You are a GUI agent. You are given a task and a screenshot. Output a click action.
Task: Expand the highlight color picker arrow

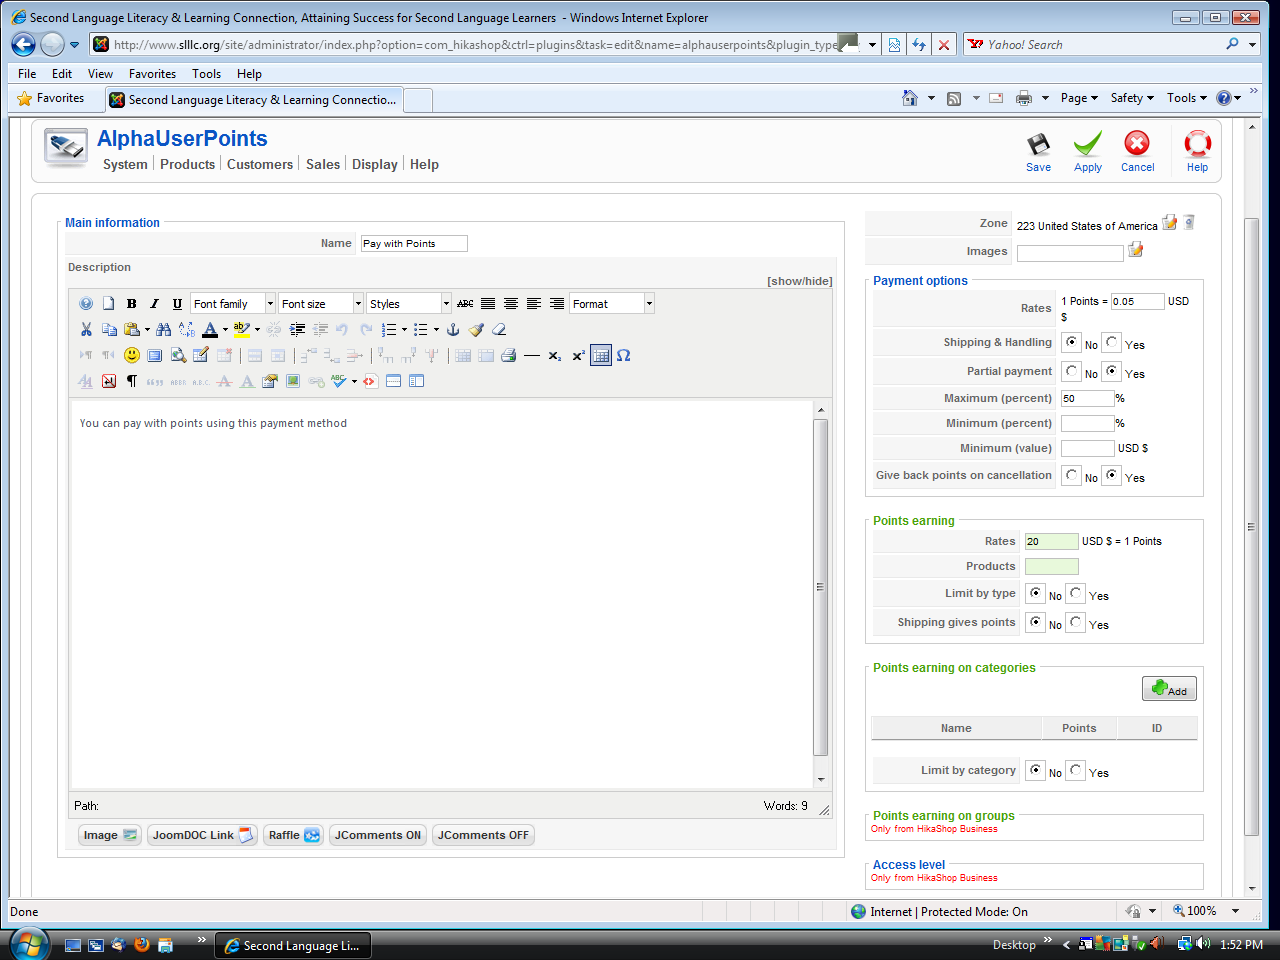257,329
